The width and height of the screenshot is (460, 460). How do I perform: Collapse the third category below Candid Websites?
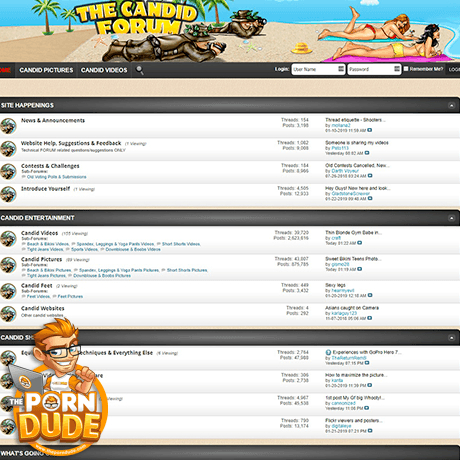pyautogui.click(x=451, y=338)
